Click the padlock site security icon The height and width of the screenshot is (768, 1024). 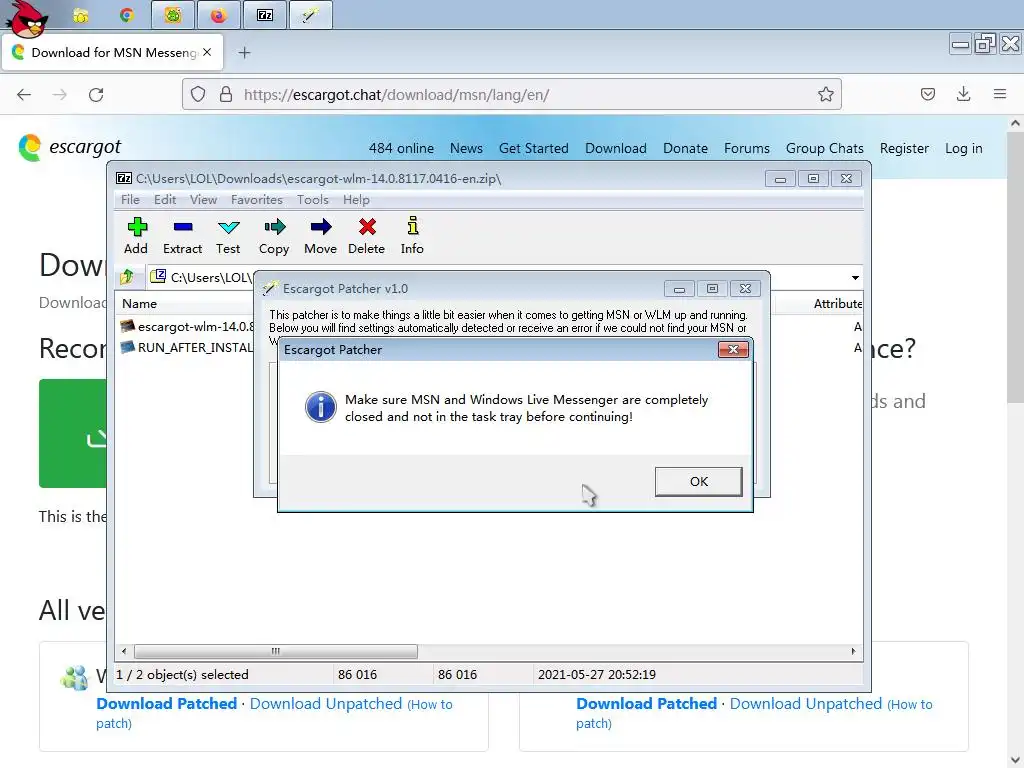click(x=226, y=95)
